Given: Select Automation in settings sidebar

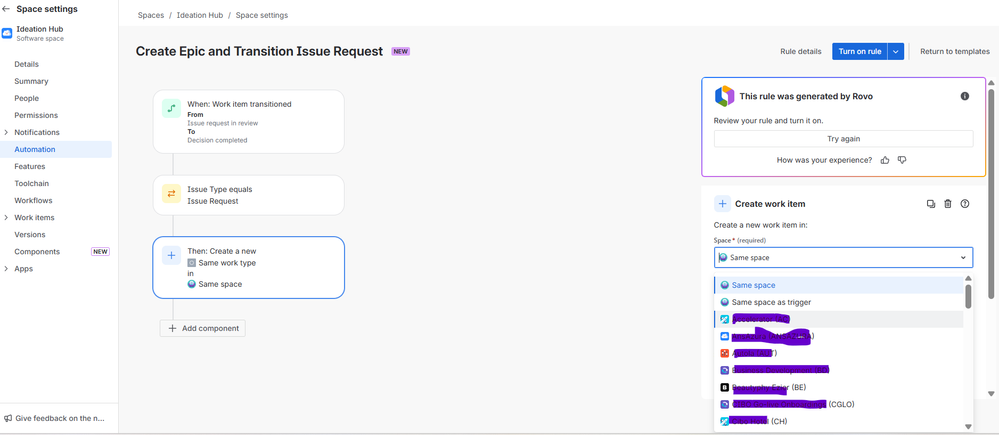Looking at the screenshot, I should [x=56, y=150].
